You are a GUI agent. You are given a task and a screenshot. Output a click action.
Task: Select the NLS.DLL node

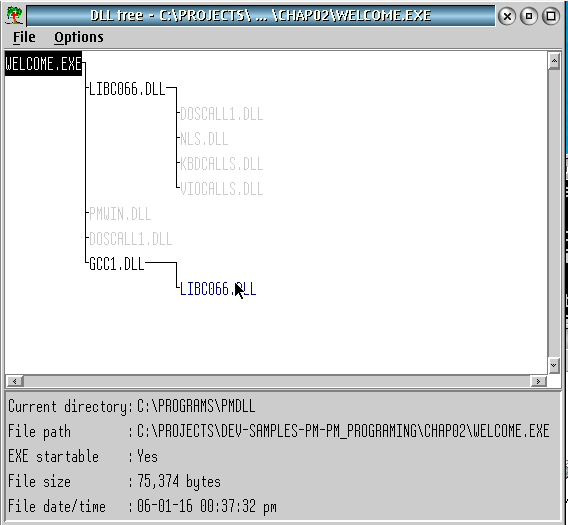(x=204, y=139)
